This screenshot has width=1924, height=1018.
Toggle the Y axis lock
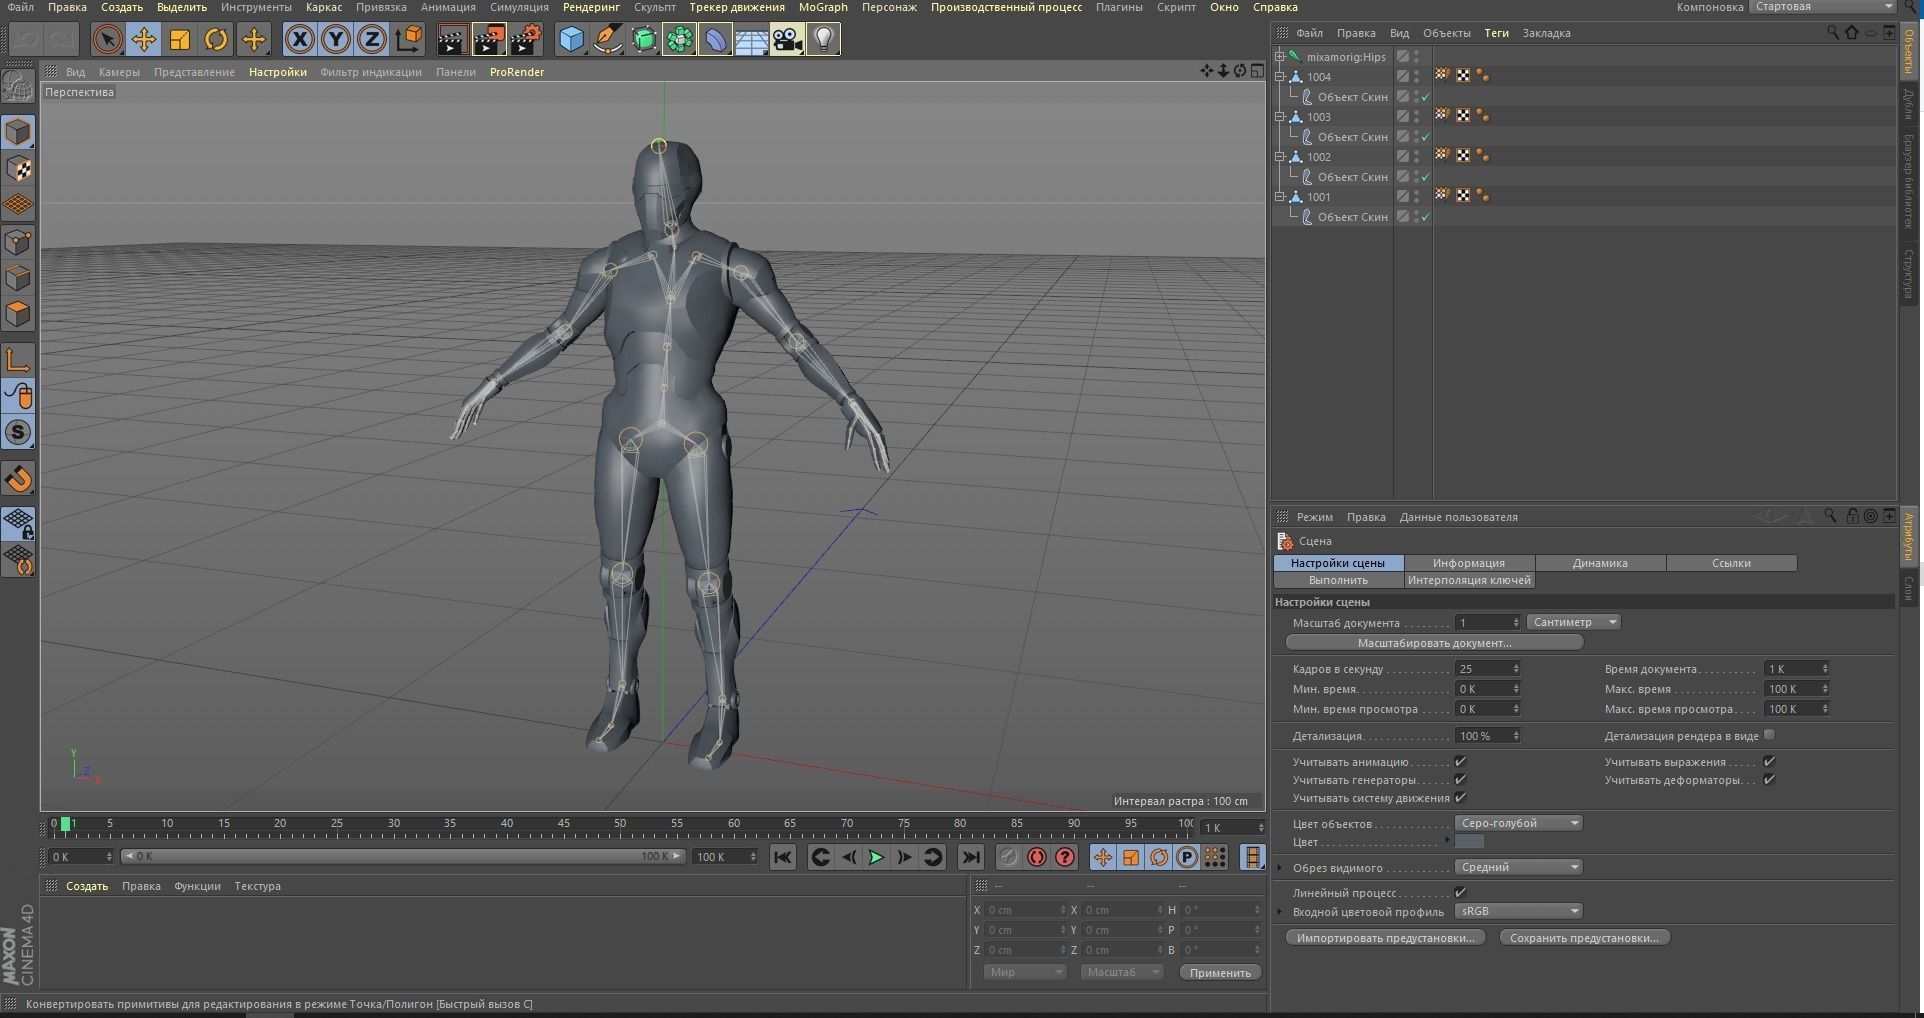336,40
